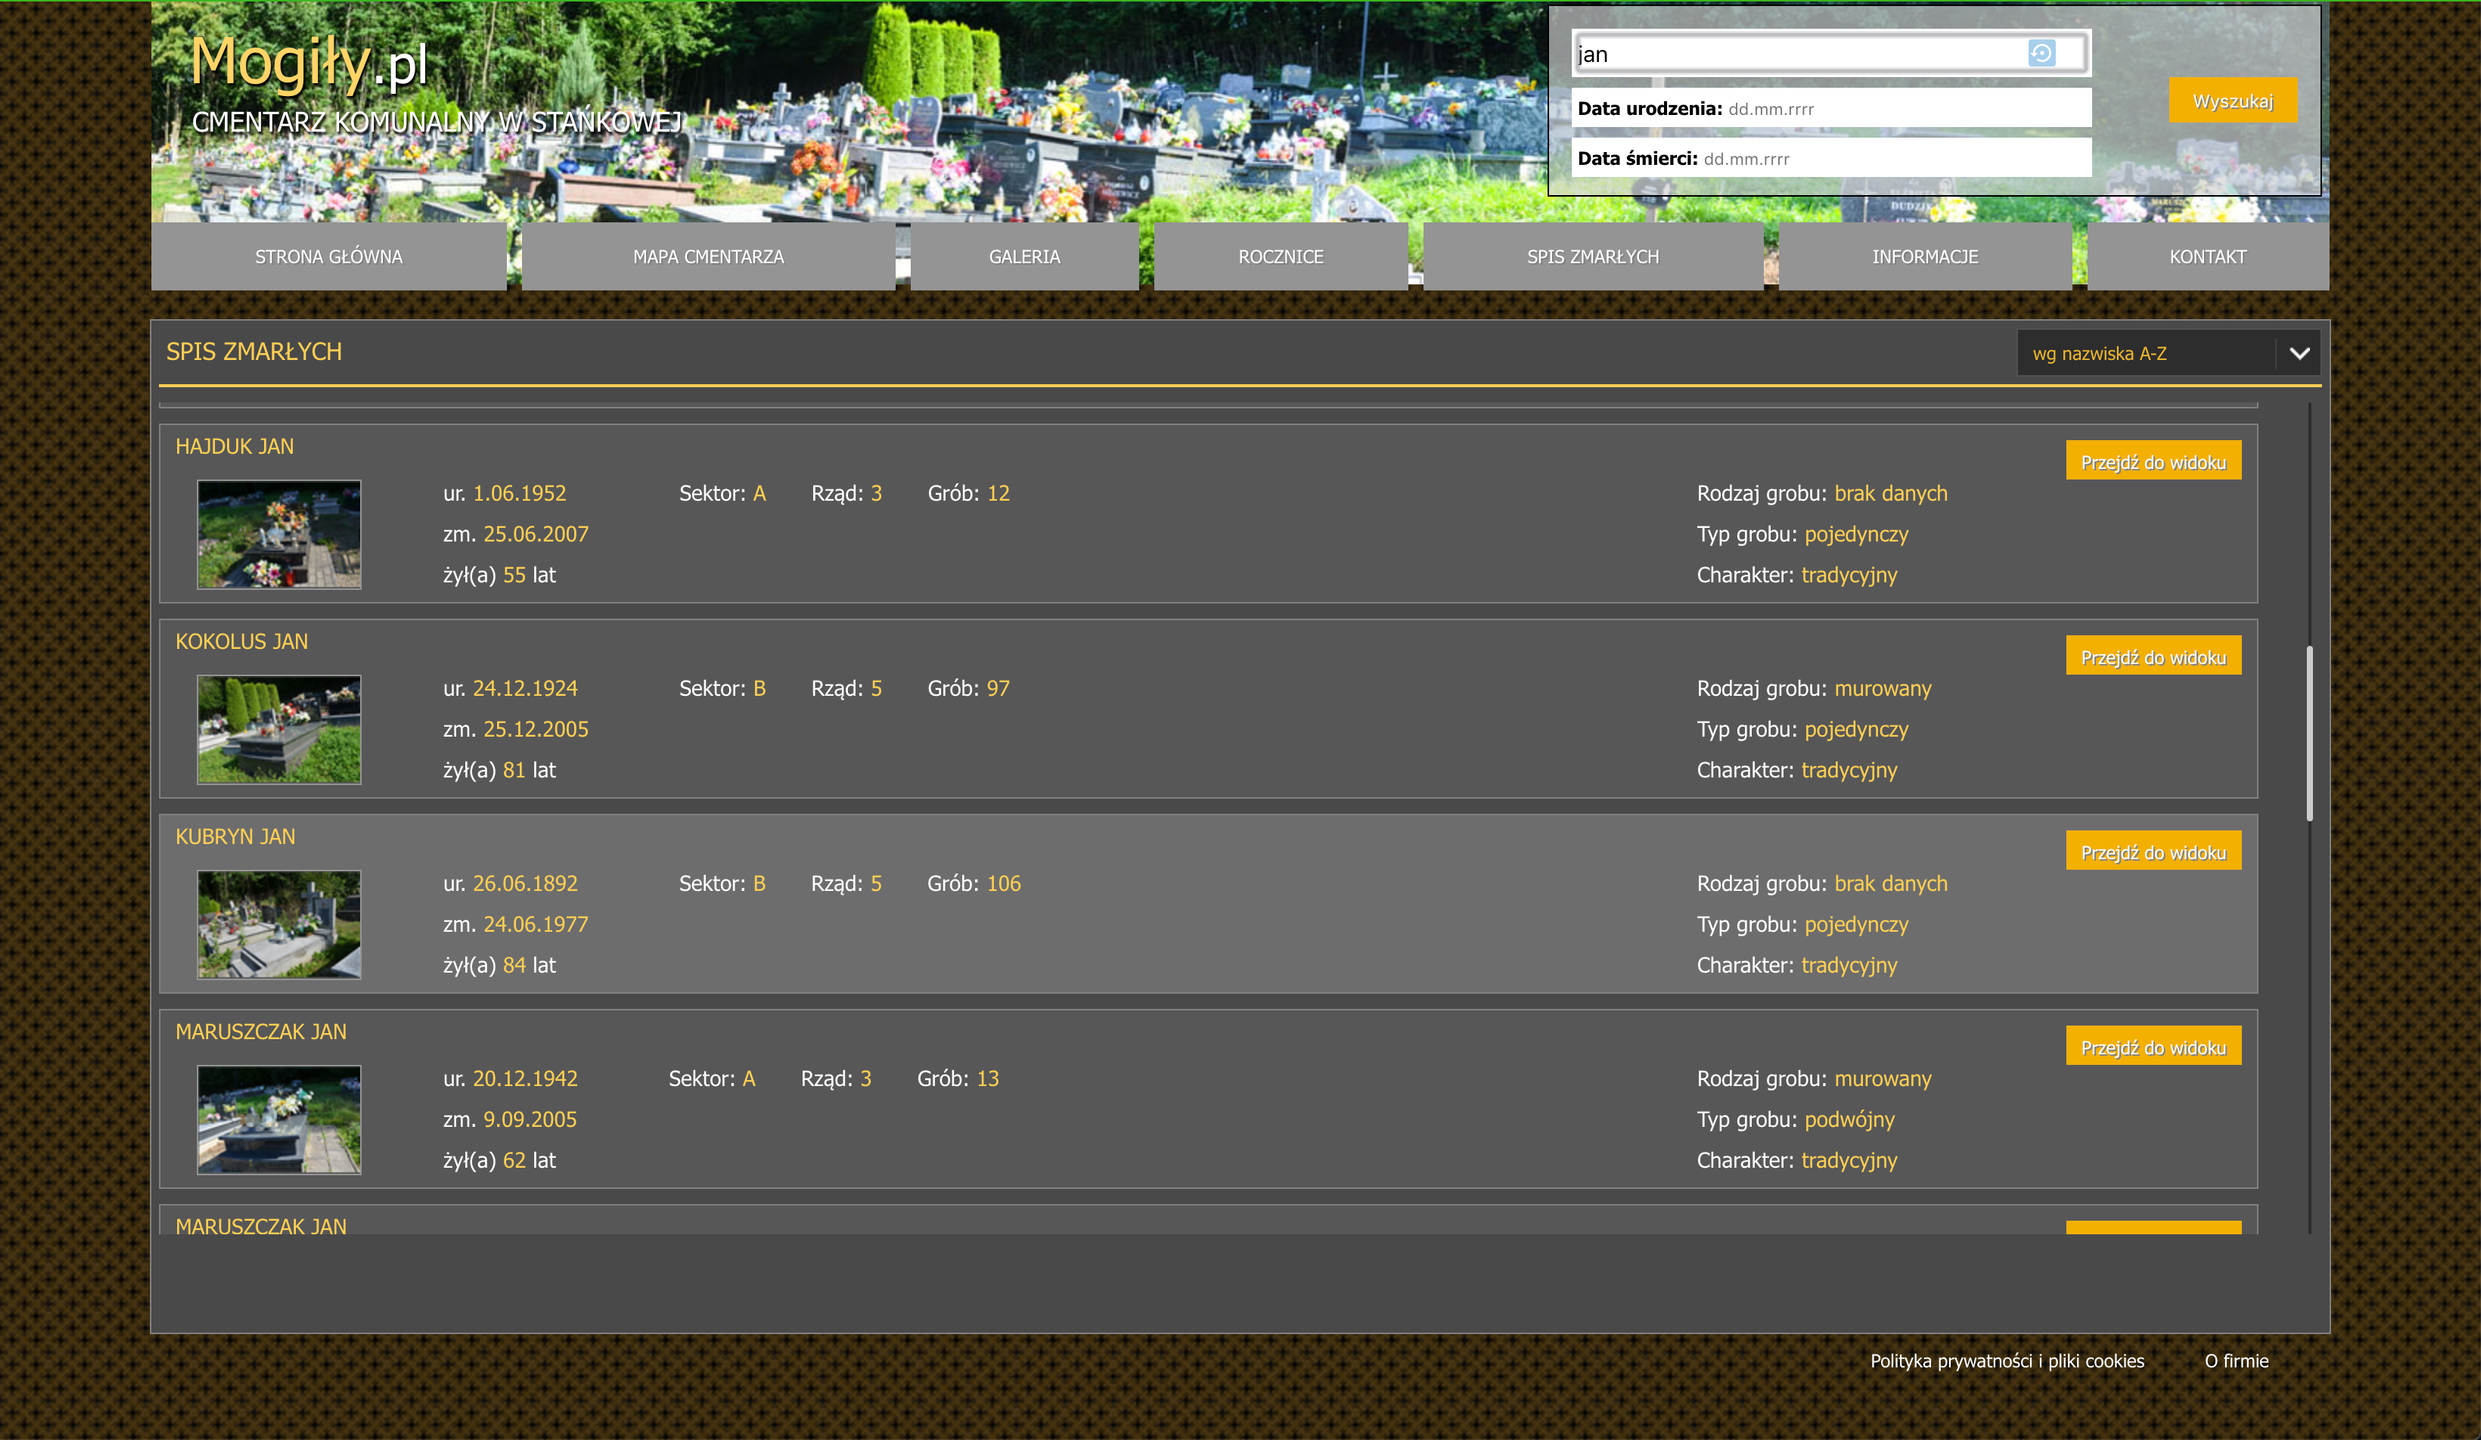2481x1440 pixels.
Task: Click the results list scrollbar thumb
Action: [2309, 733]
